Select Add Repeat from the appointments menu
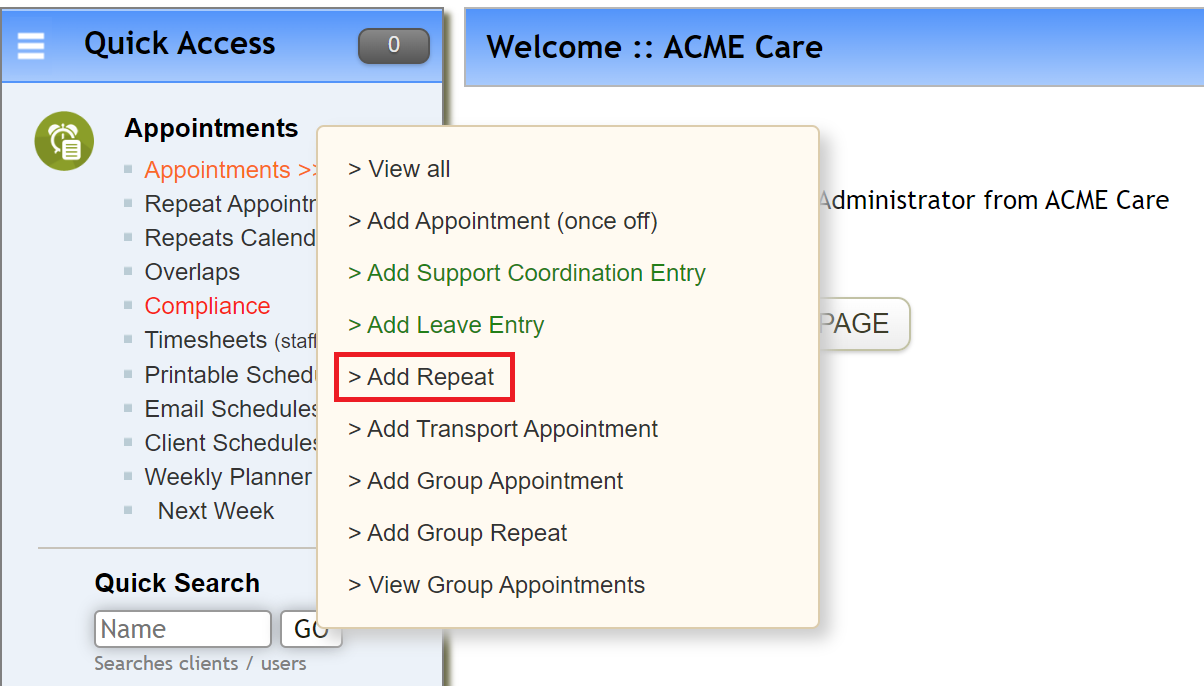The height and width of the screenshot is (686, 1204). click(424, 377)
